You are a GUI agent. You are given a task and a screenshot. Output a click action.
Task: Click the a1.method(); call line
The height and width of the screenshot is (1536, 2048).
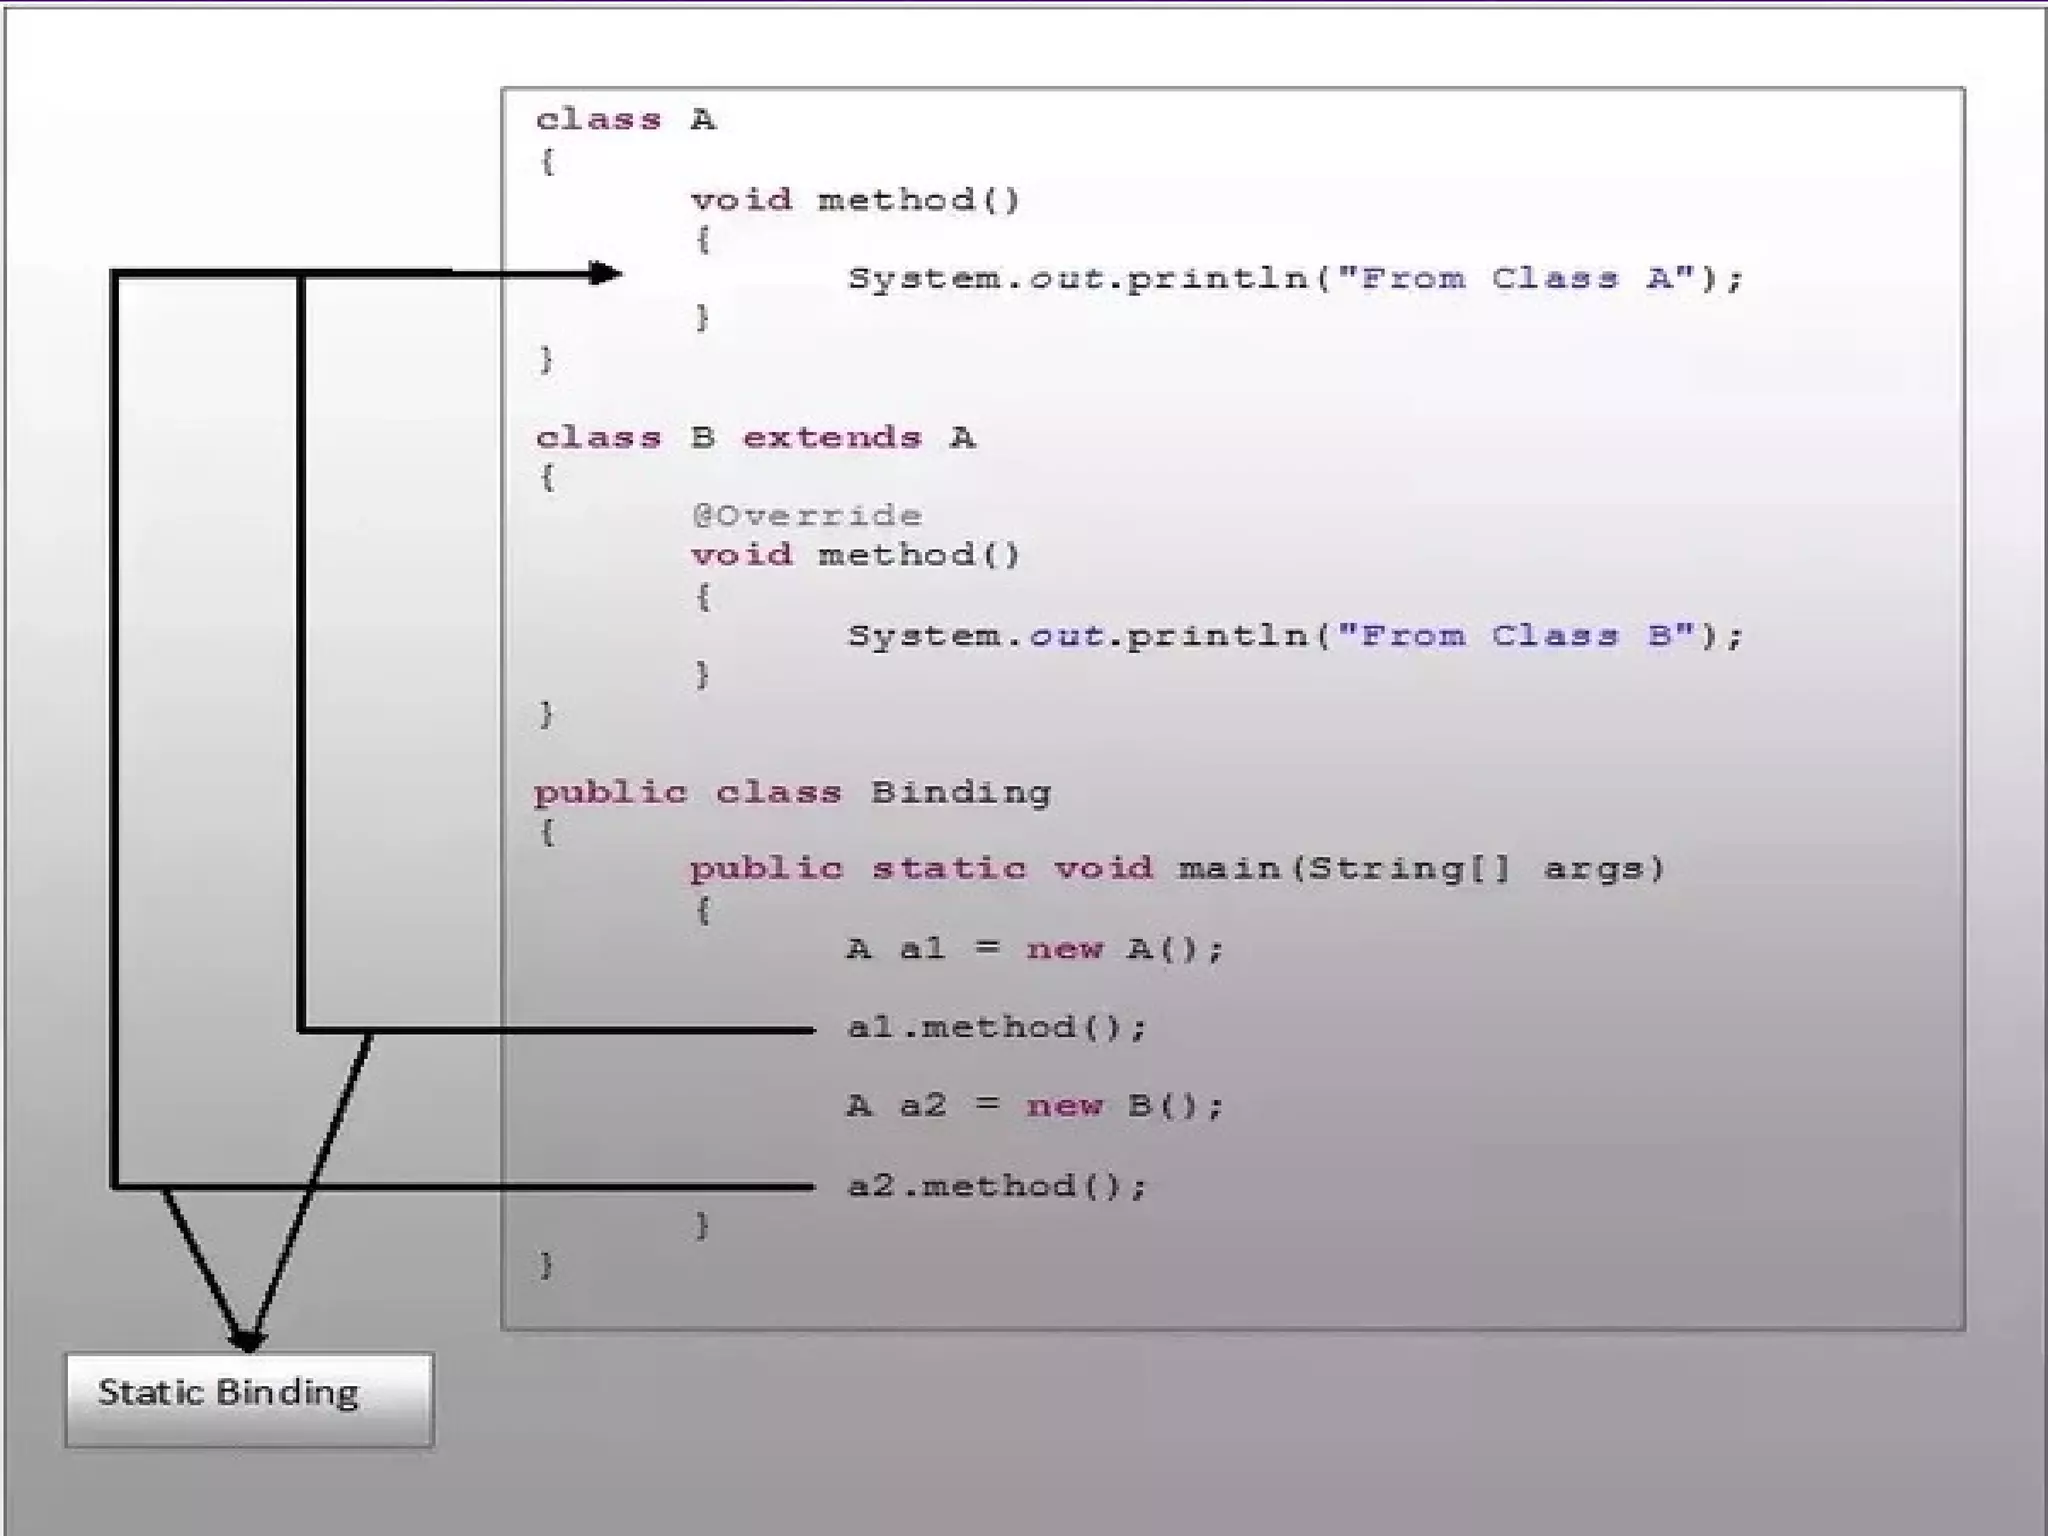pos(996,1028)
